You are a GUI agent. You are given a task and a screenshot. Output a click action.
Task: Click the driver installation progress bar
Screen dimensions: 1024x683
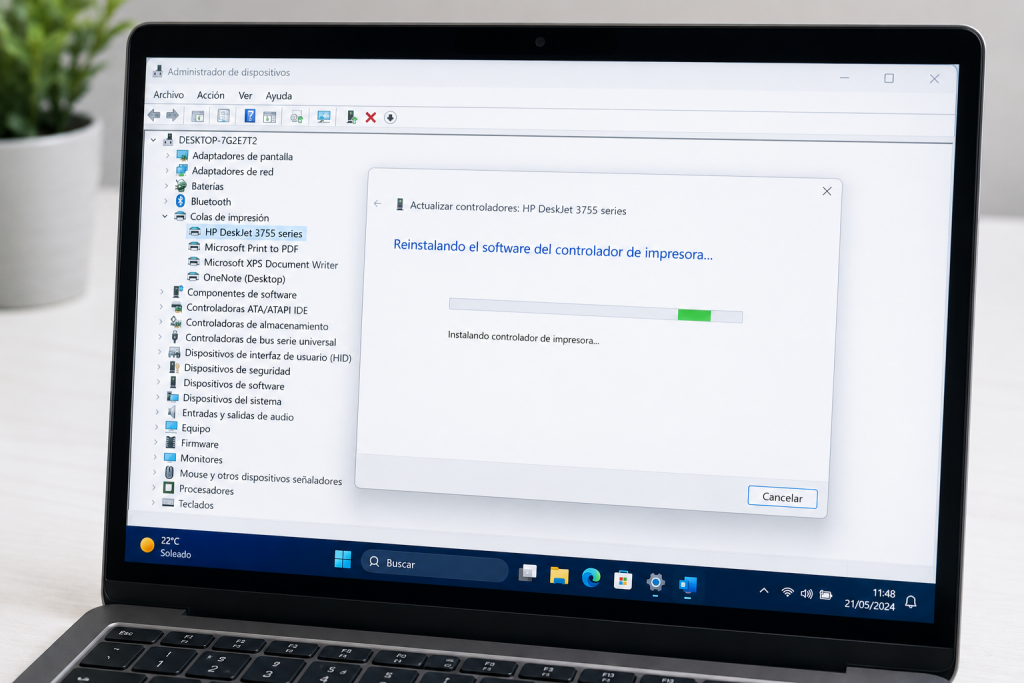click(596, 311)
